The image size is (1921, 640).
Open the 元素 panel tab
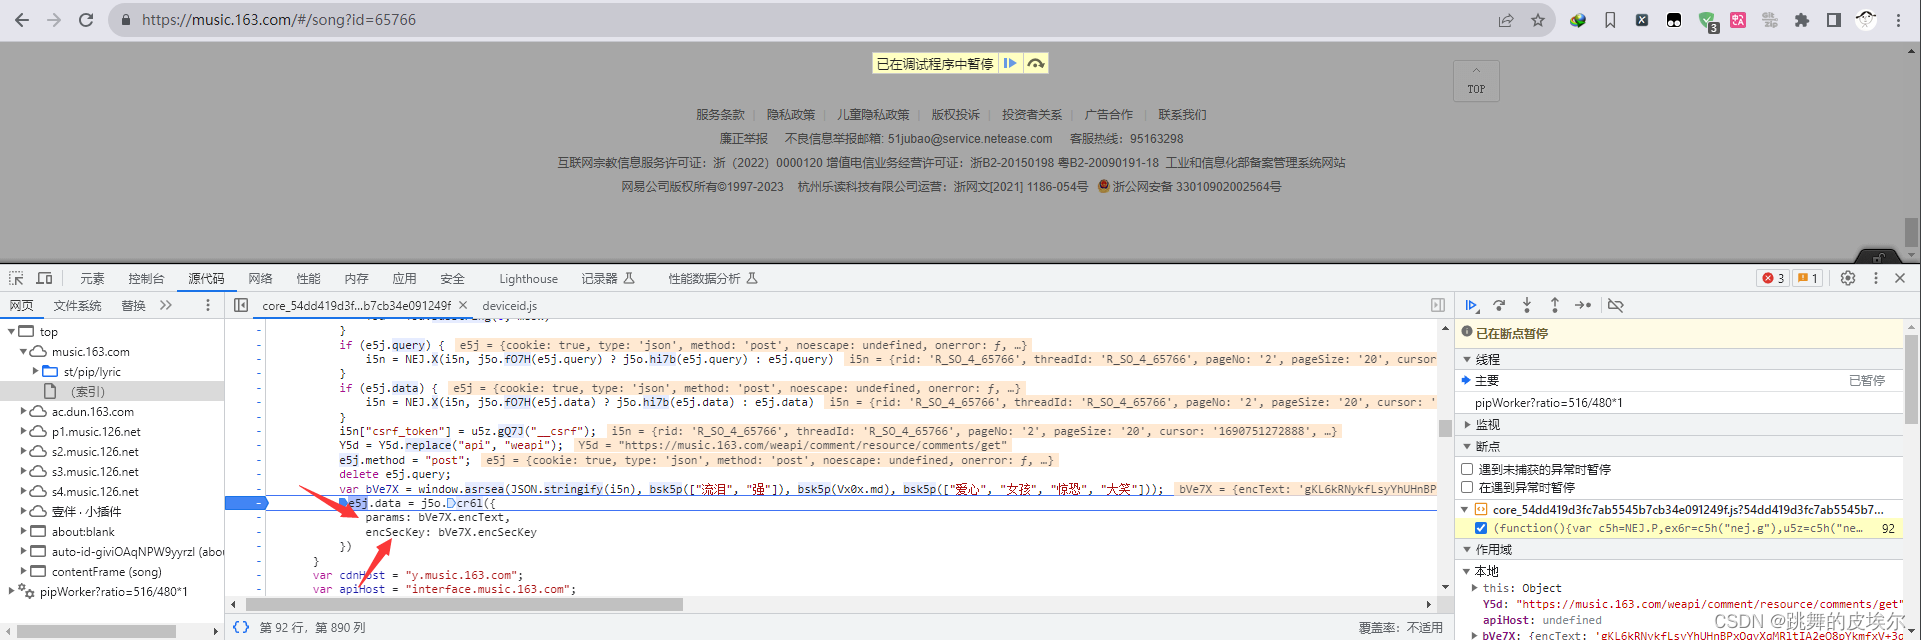click(x=92, y=279)
